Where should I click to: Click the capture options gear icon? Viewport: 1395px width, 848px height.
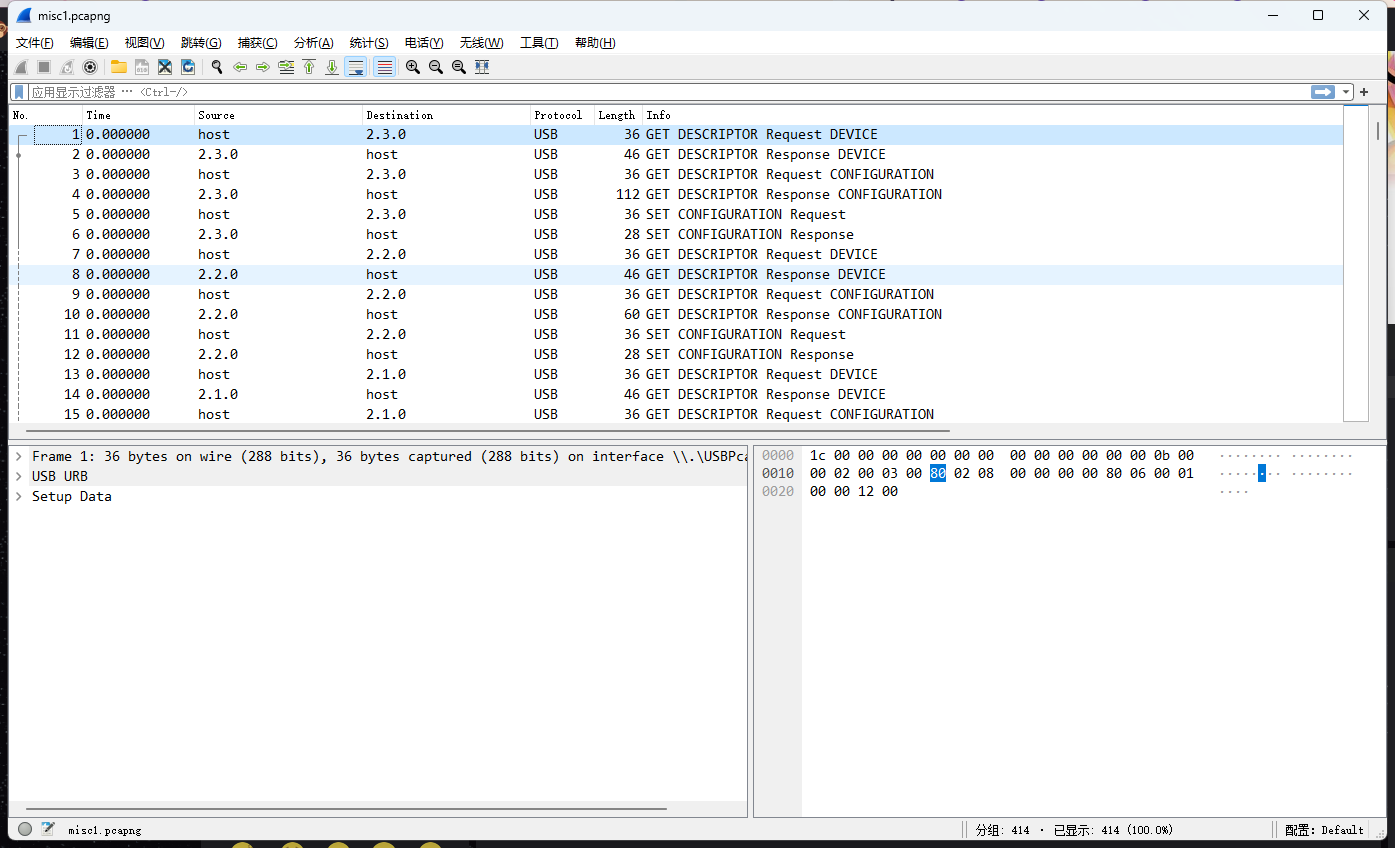point(90,67)
